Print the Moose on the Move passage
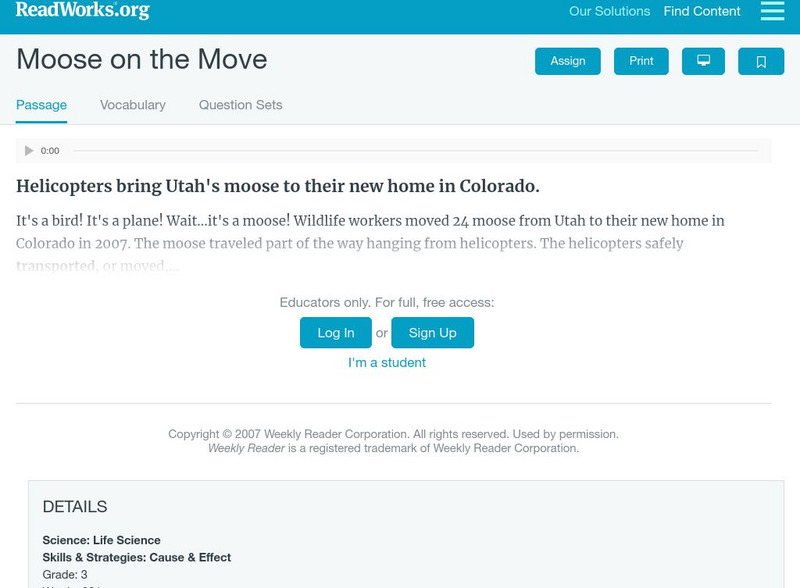Image resolution: width=800 pixels, height=588 pixels. click(x=641, y=60)
